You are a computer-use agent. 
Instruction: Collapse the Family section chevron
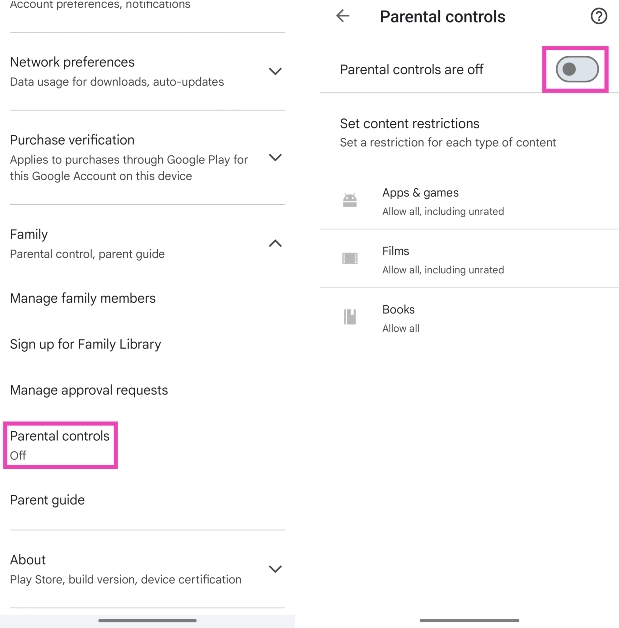(275, 244)
